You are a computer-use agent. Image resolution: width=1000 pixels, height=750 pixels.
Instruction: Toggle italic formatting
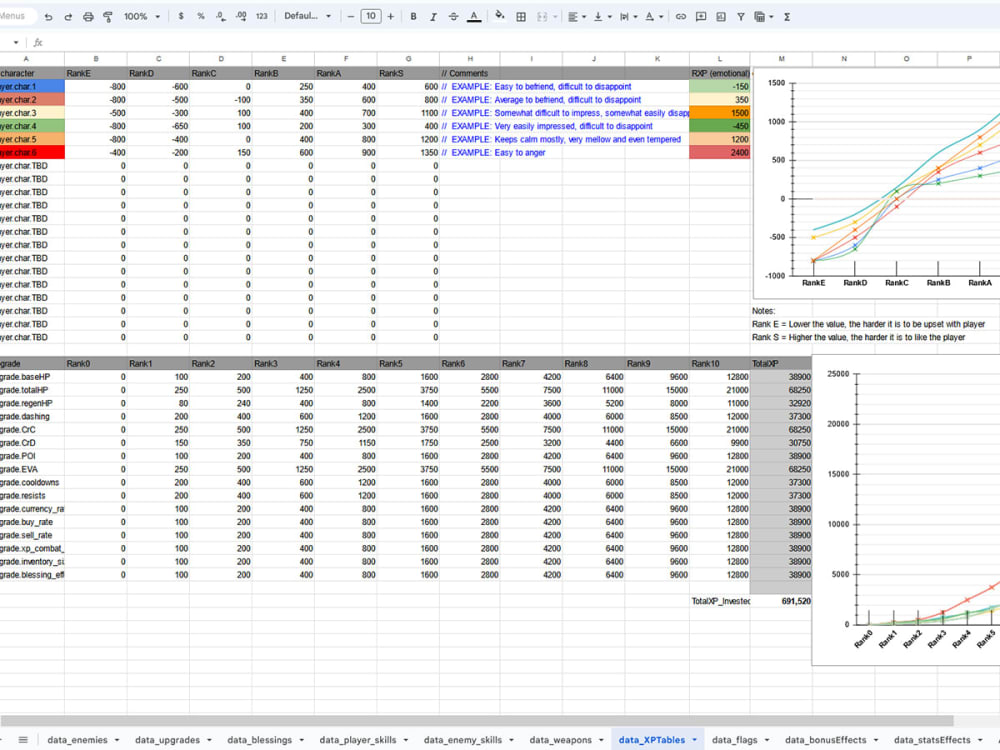coord(433,17)
